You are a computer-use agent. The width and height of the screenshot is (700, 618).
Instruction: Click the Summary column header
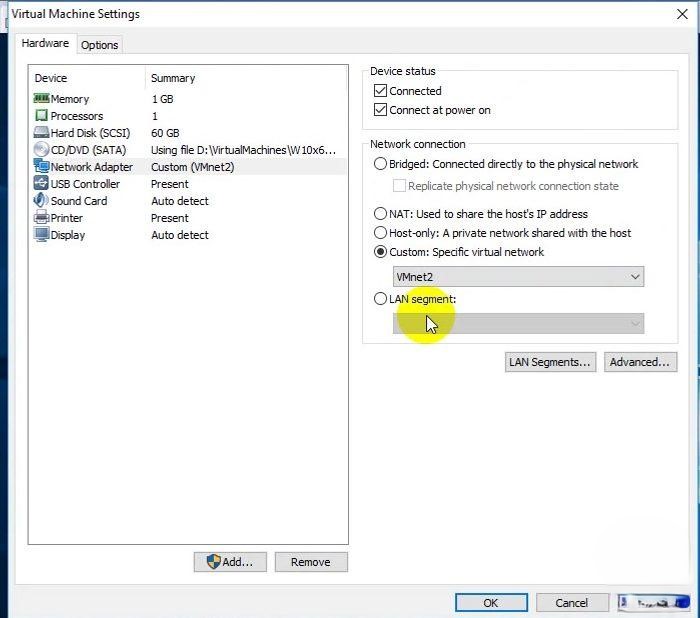[x=173, y=78]
